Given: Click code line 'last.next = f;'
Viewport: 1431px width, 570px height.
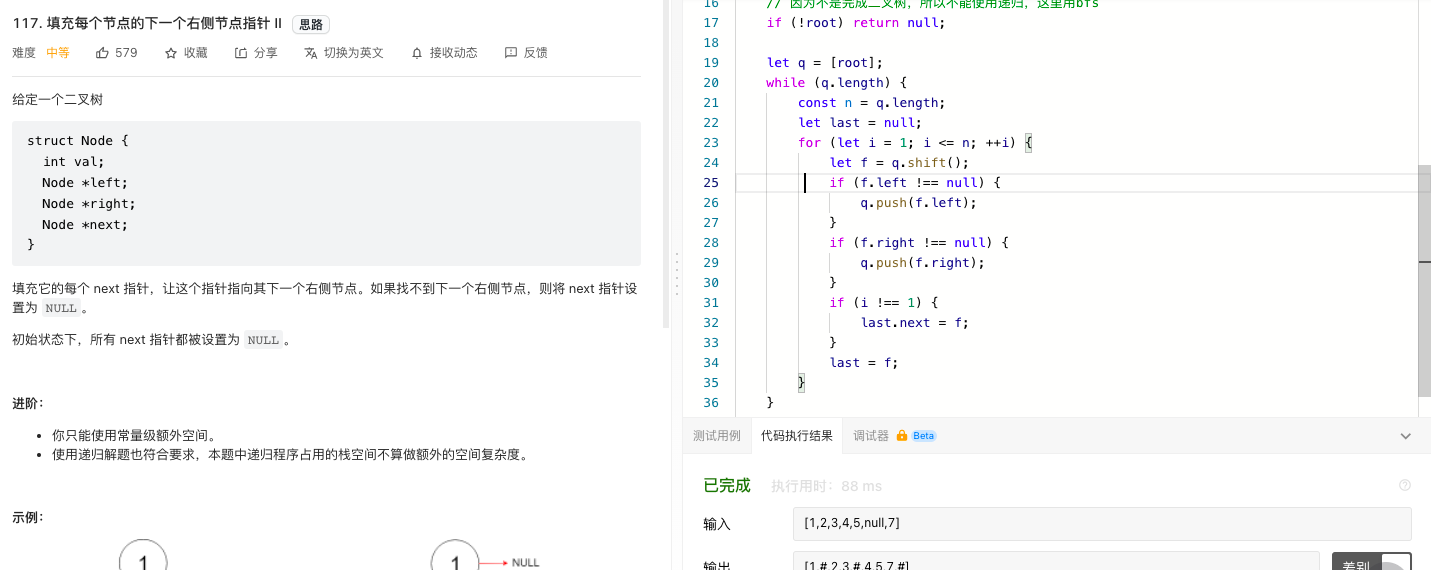Looking at the screenshot, I should (x=914, y=323).
